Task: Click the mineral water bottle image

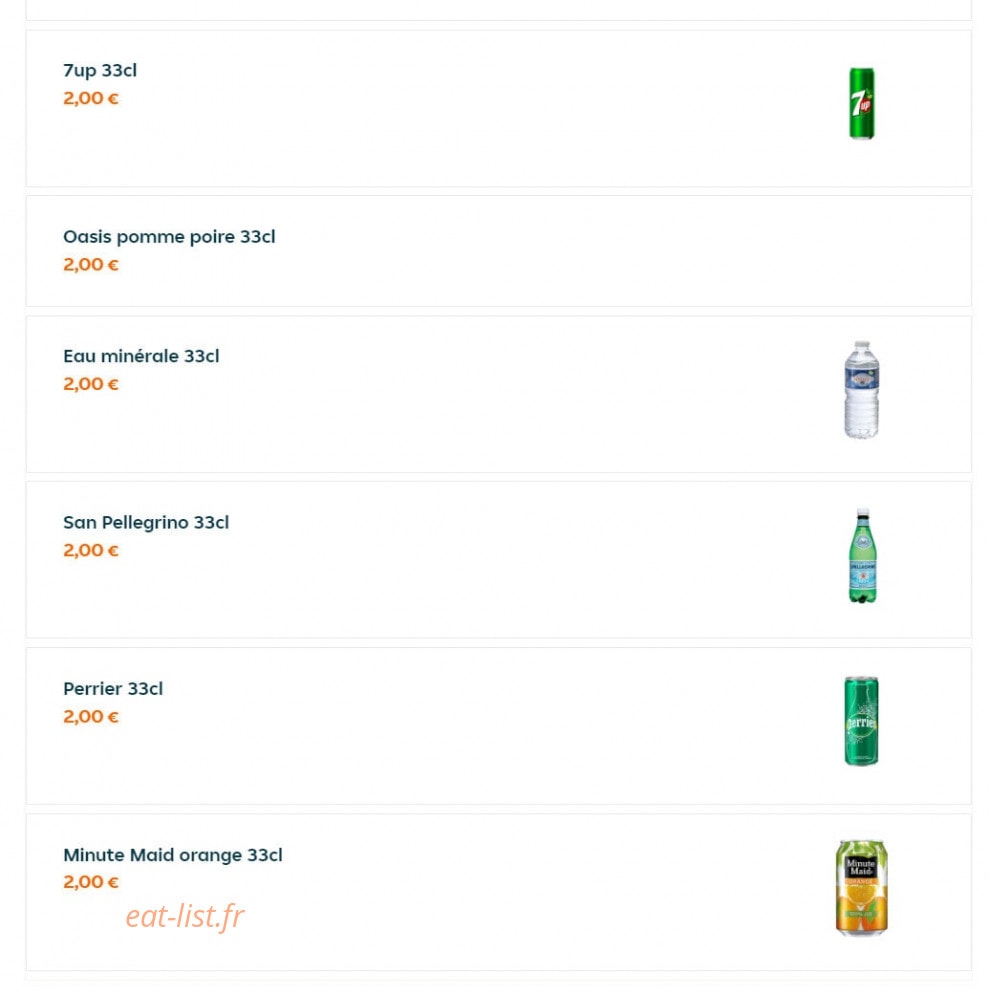Action: [x=861, y=390]
